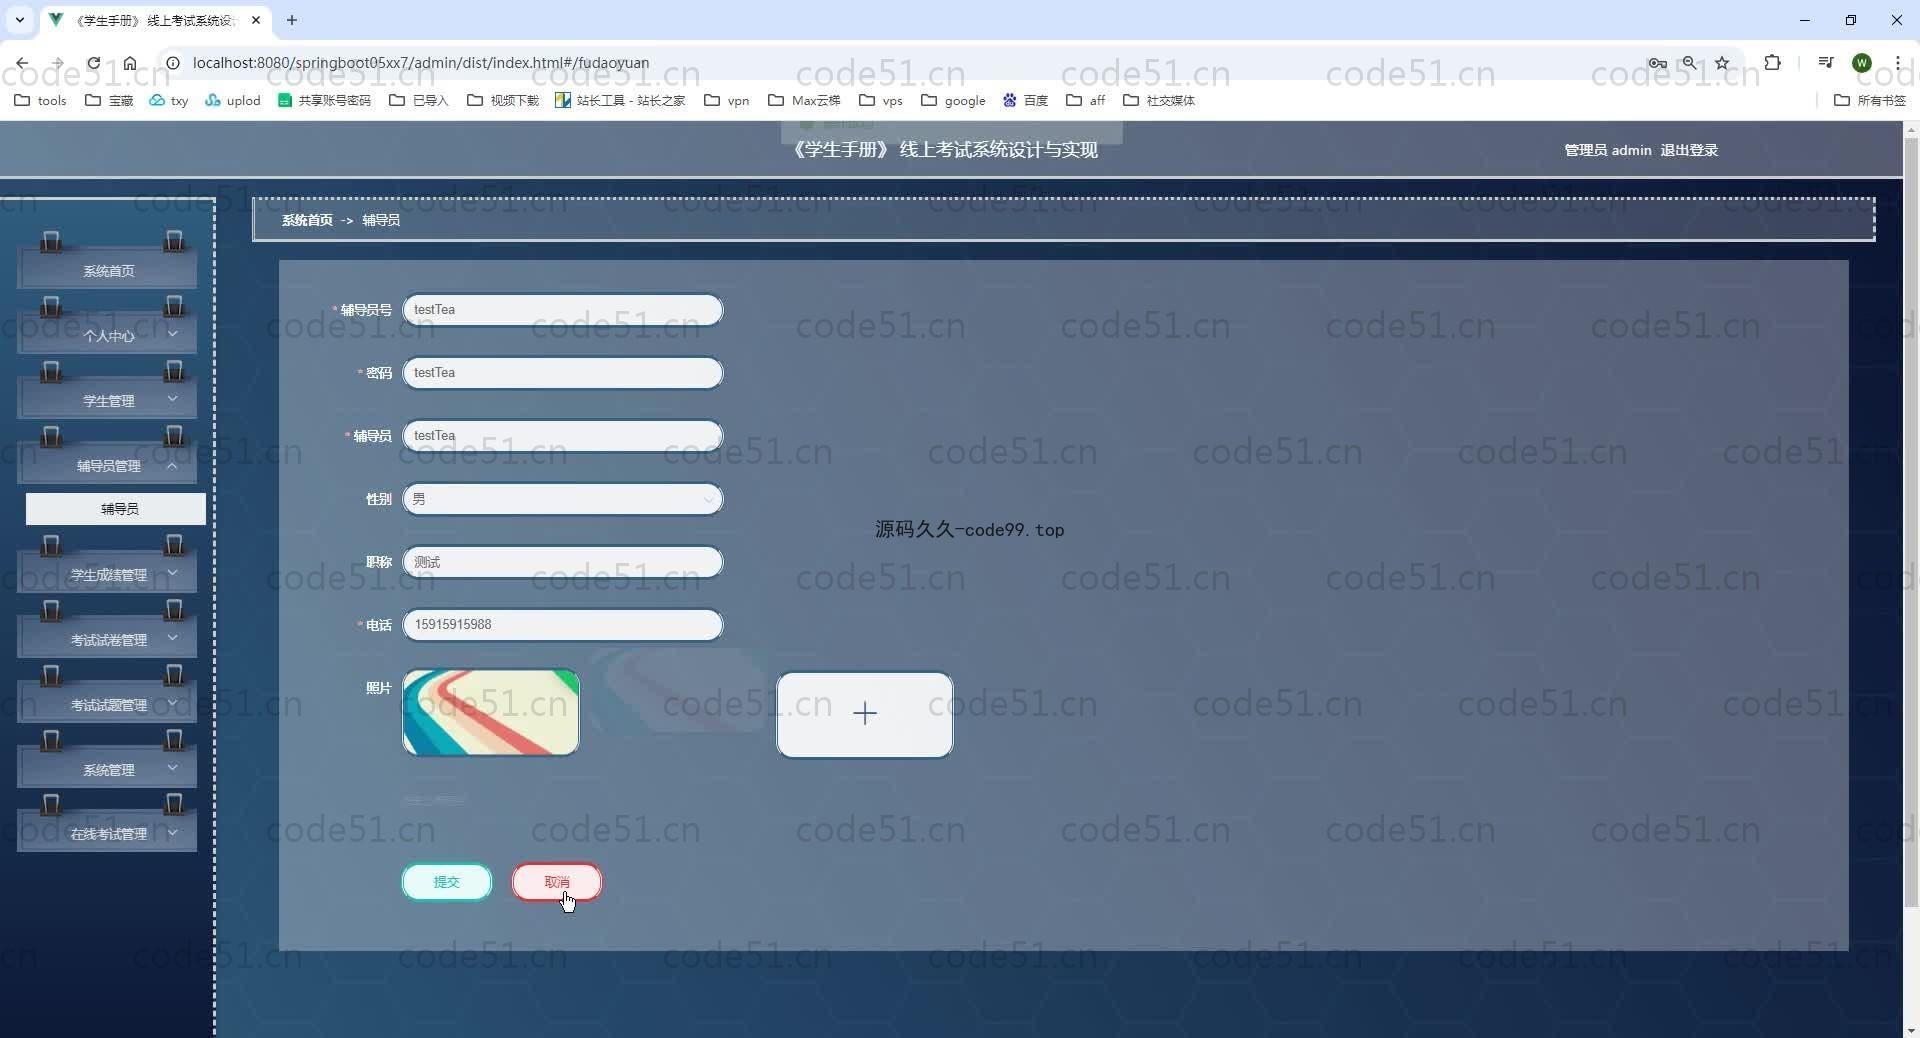This screenshot has width=1920, height=1038.
Task: Bookmark this page with the star
Action: (x=1722, y=62)
